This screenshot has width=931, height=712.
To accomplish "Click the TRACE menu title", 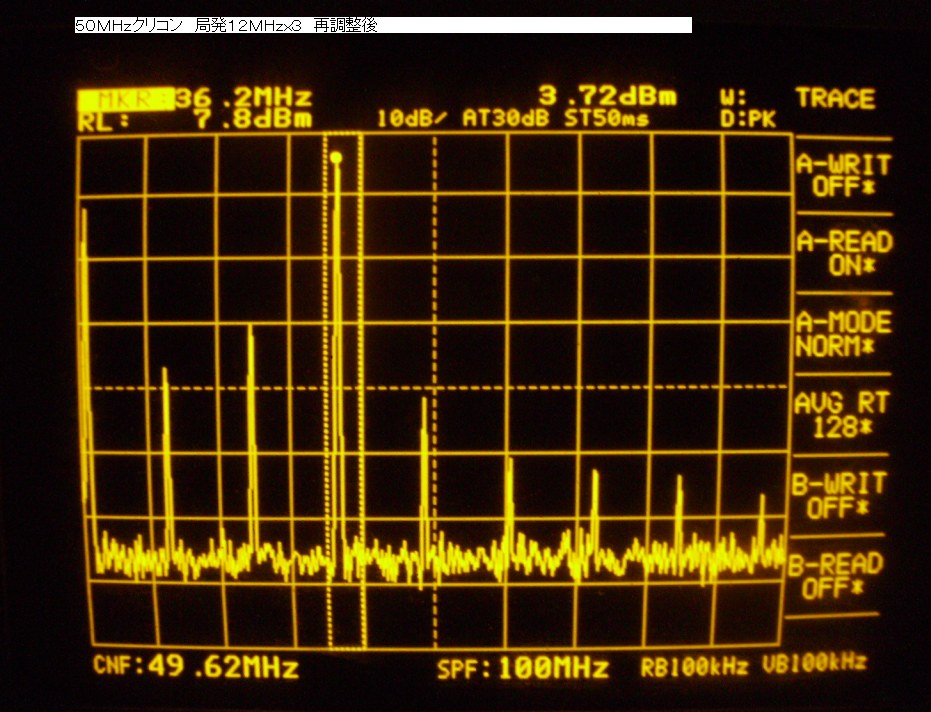I will click(x=835, y=99).
